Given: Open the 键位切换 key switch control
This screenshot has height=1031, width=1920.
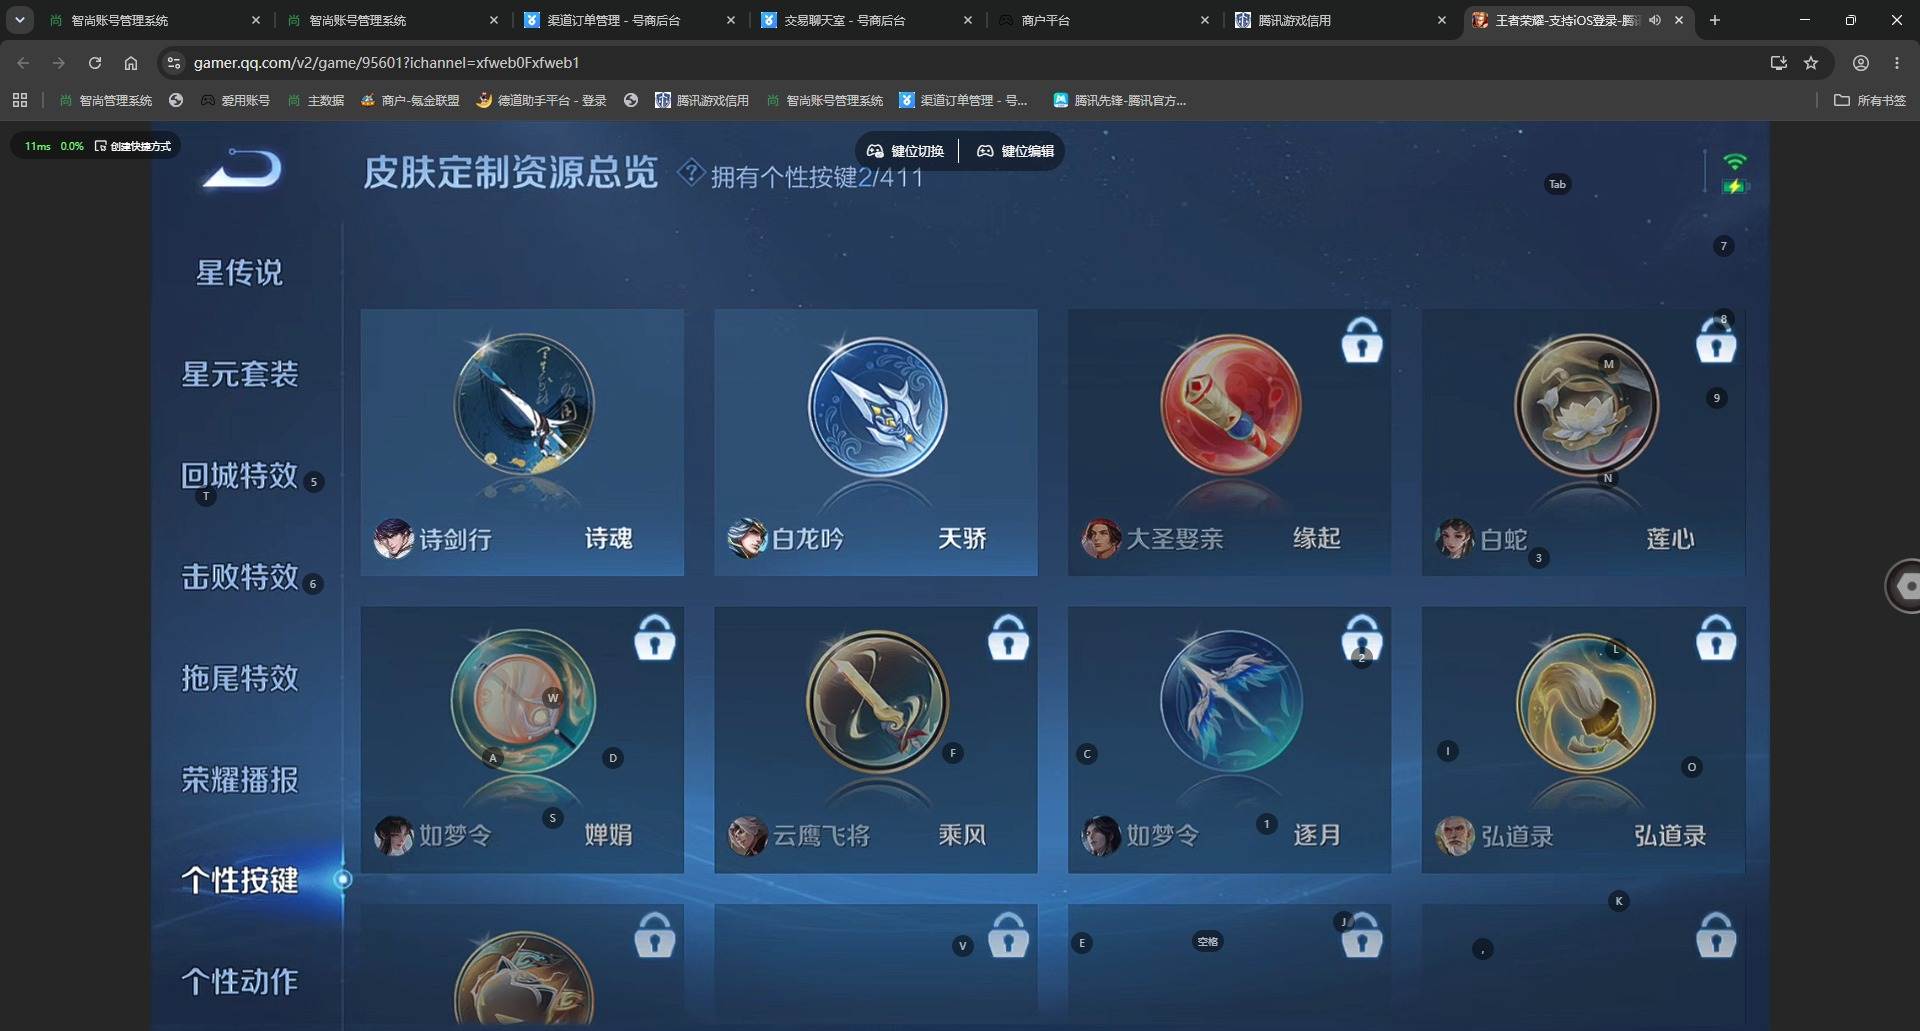Looking at the screenshot, I should tap(905, 151).
